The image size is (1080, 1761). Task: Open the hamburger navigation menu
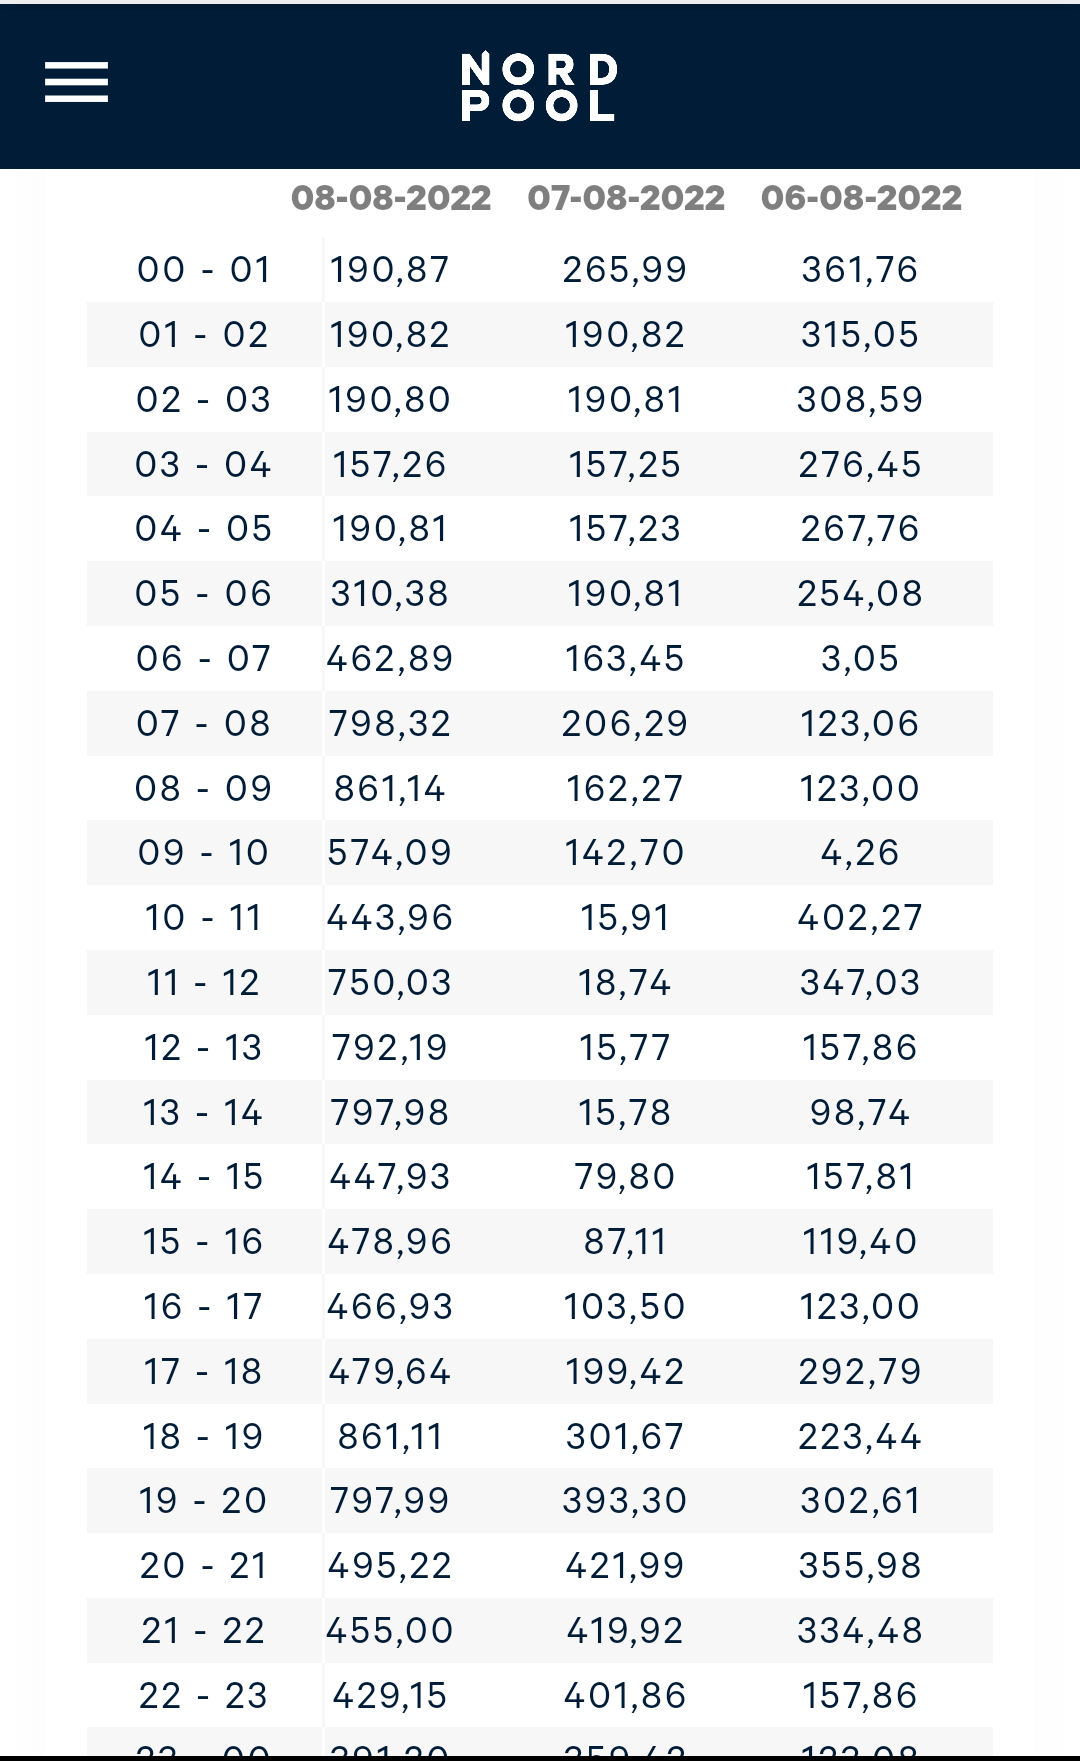pyautogui.click(x=76, y=82)
